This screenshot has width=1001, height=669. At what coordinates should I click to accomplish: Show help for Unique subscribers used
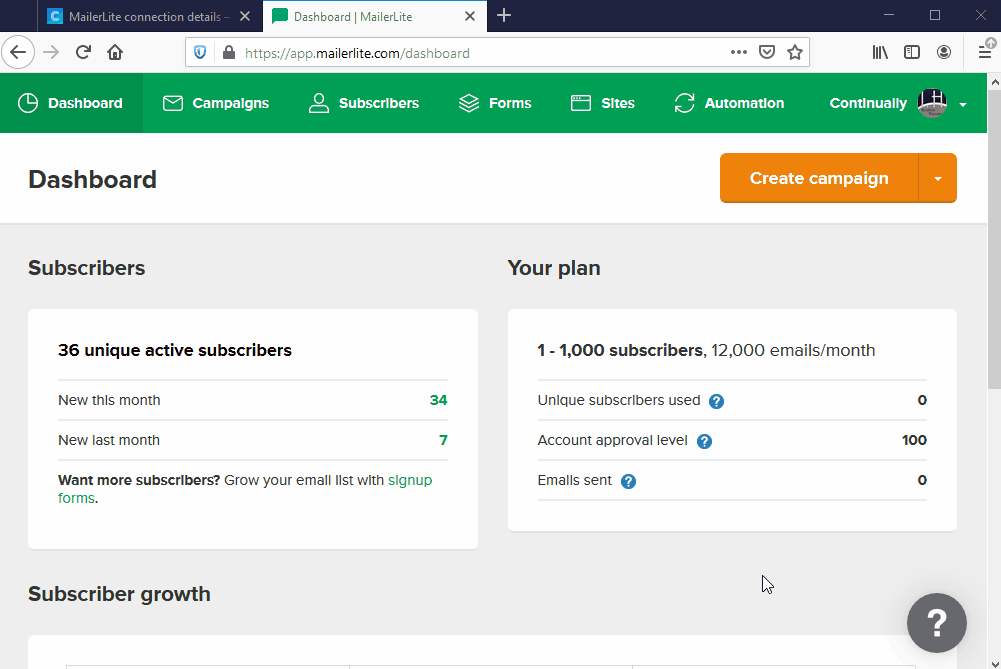click(716, 401)
